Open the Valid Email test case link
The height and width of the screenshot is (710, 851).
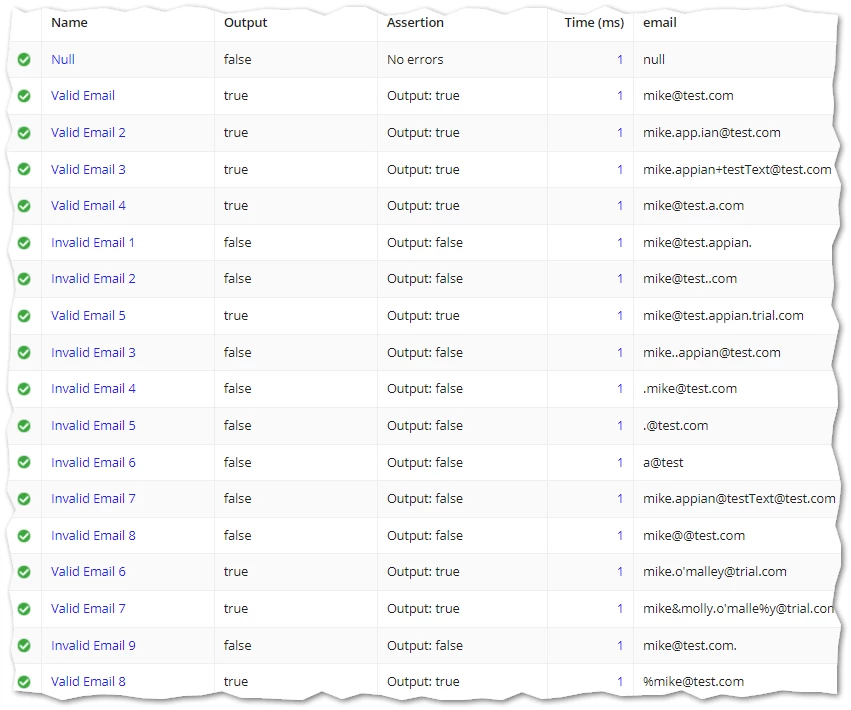(x=83, y=96)
